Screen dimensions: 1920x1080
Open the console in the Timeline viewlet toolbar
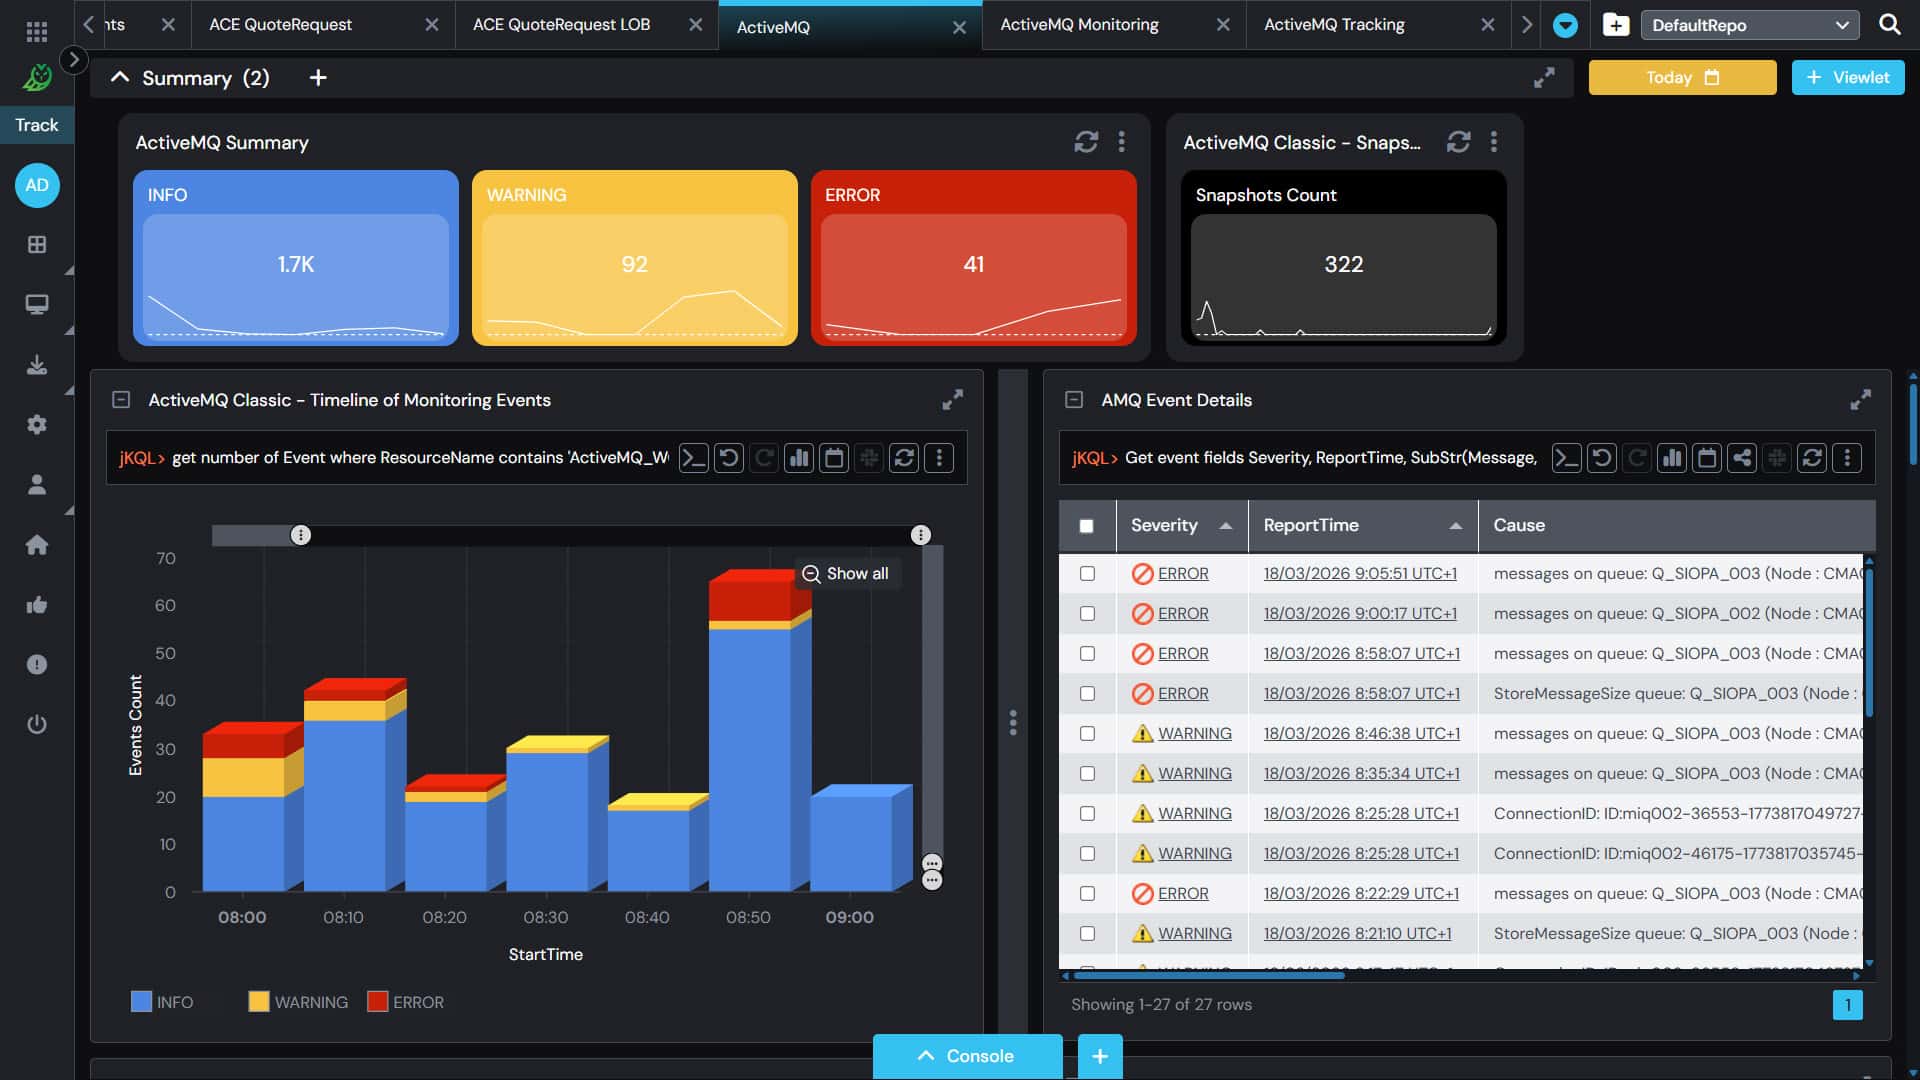point(694,457)
